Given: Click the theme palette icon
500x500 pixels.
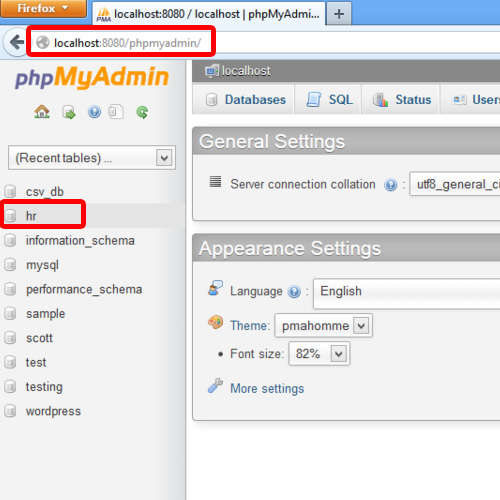Looking at the screenshot, I should click(x=215, y=322).
